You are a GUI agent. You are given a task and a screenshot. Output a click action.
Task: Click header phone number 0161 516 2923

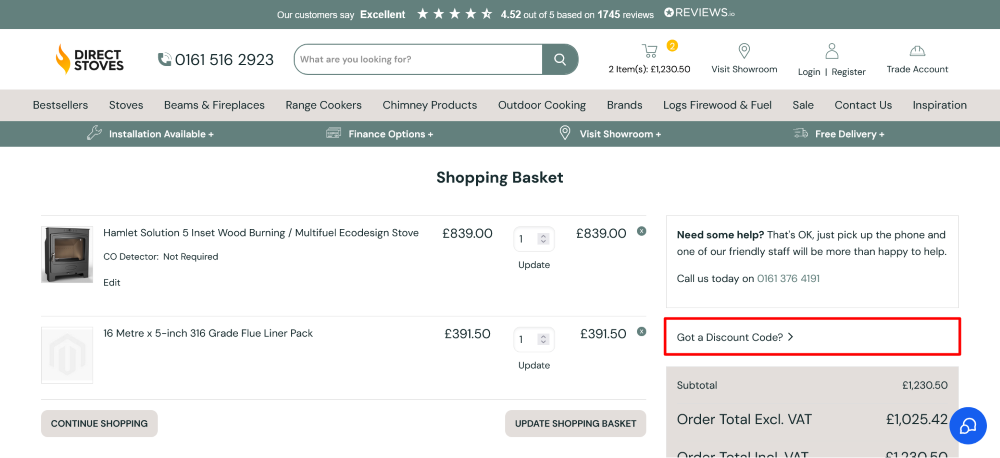pyautogui.click(x=224, y=60)
